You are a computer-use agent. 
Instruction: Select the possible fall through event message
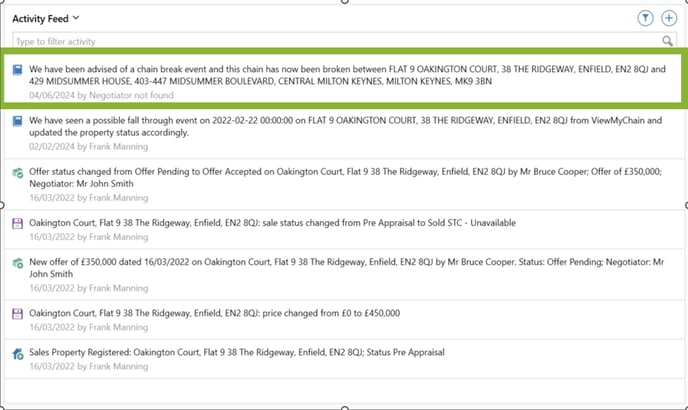click(x=345, y=126)
